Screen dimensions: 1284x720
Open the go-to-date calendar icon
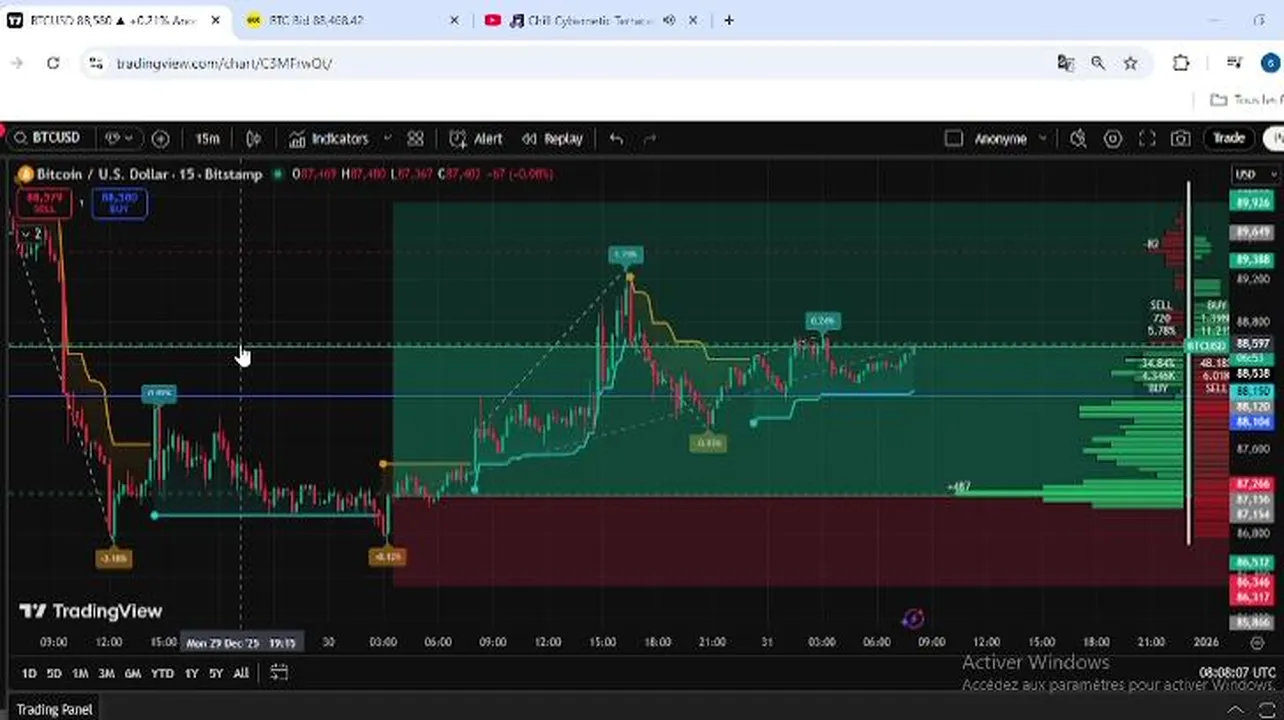[x=279, y=673]
